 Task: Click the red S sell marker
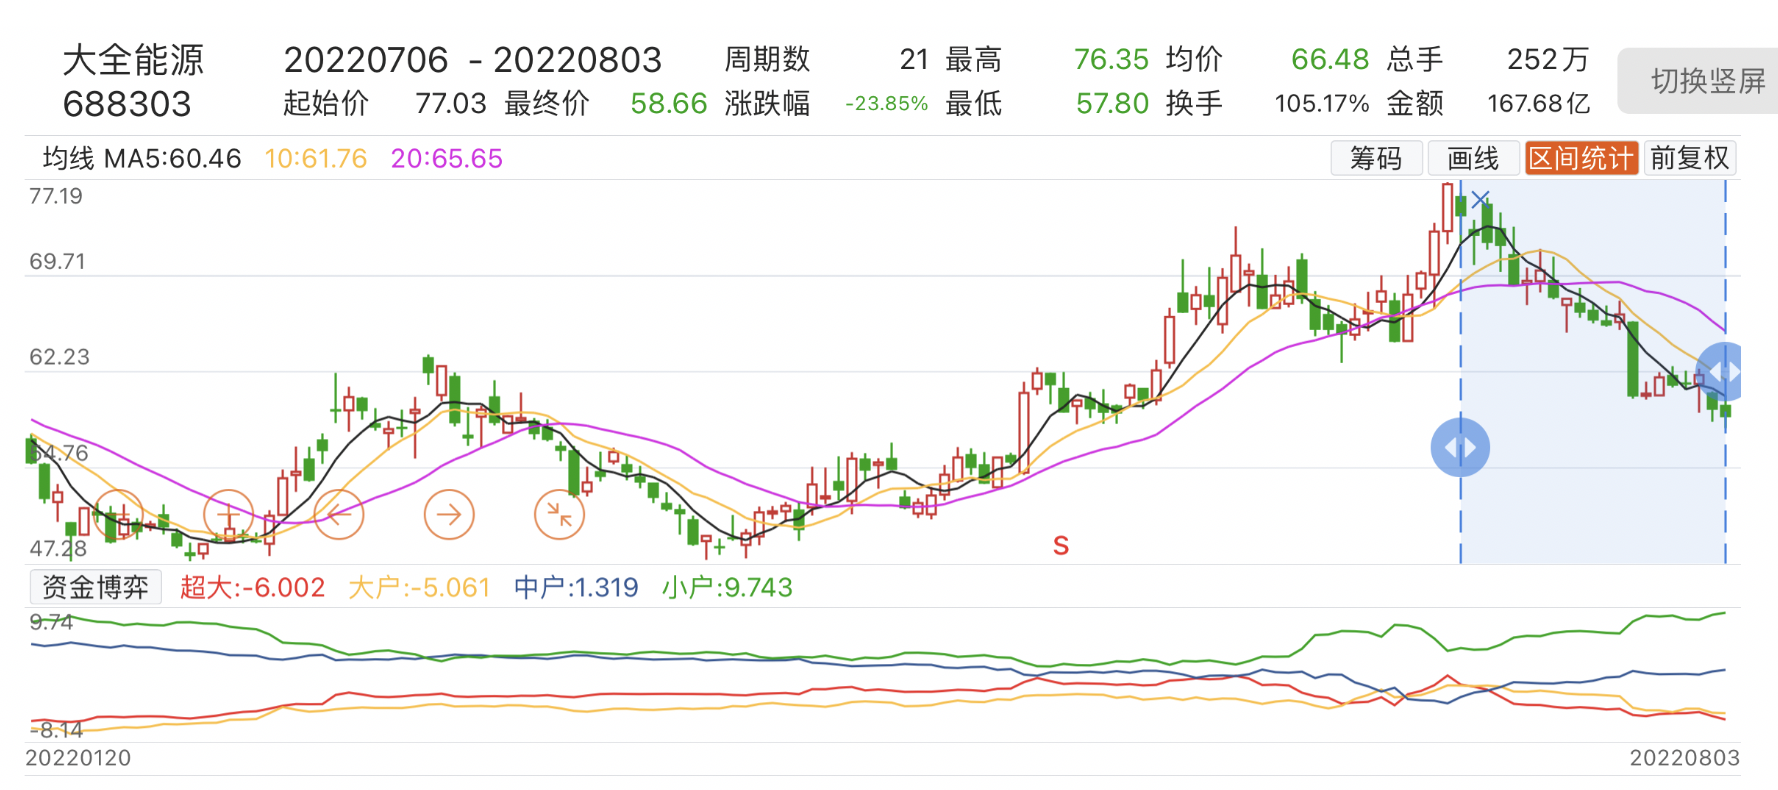[1061, 546]
